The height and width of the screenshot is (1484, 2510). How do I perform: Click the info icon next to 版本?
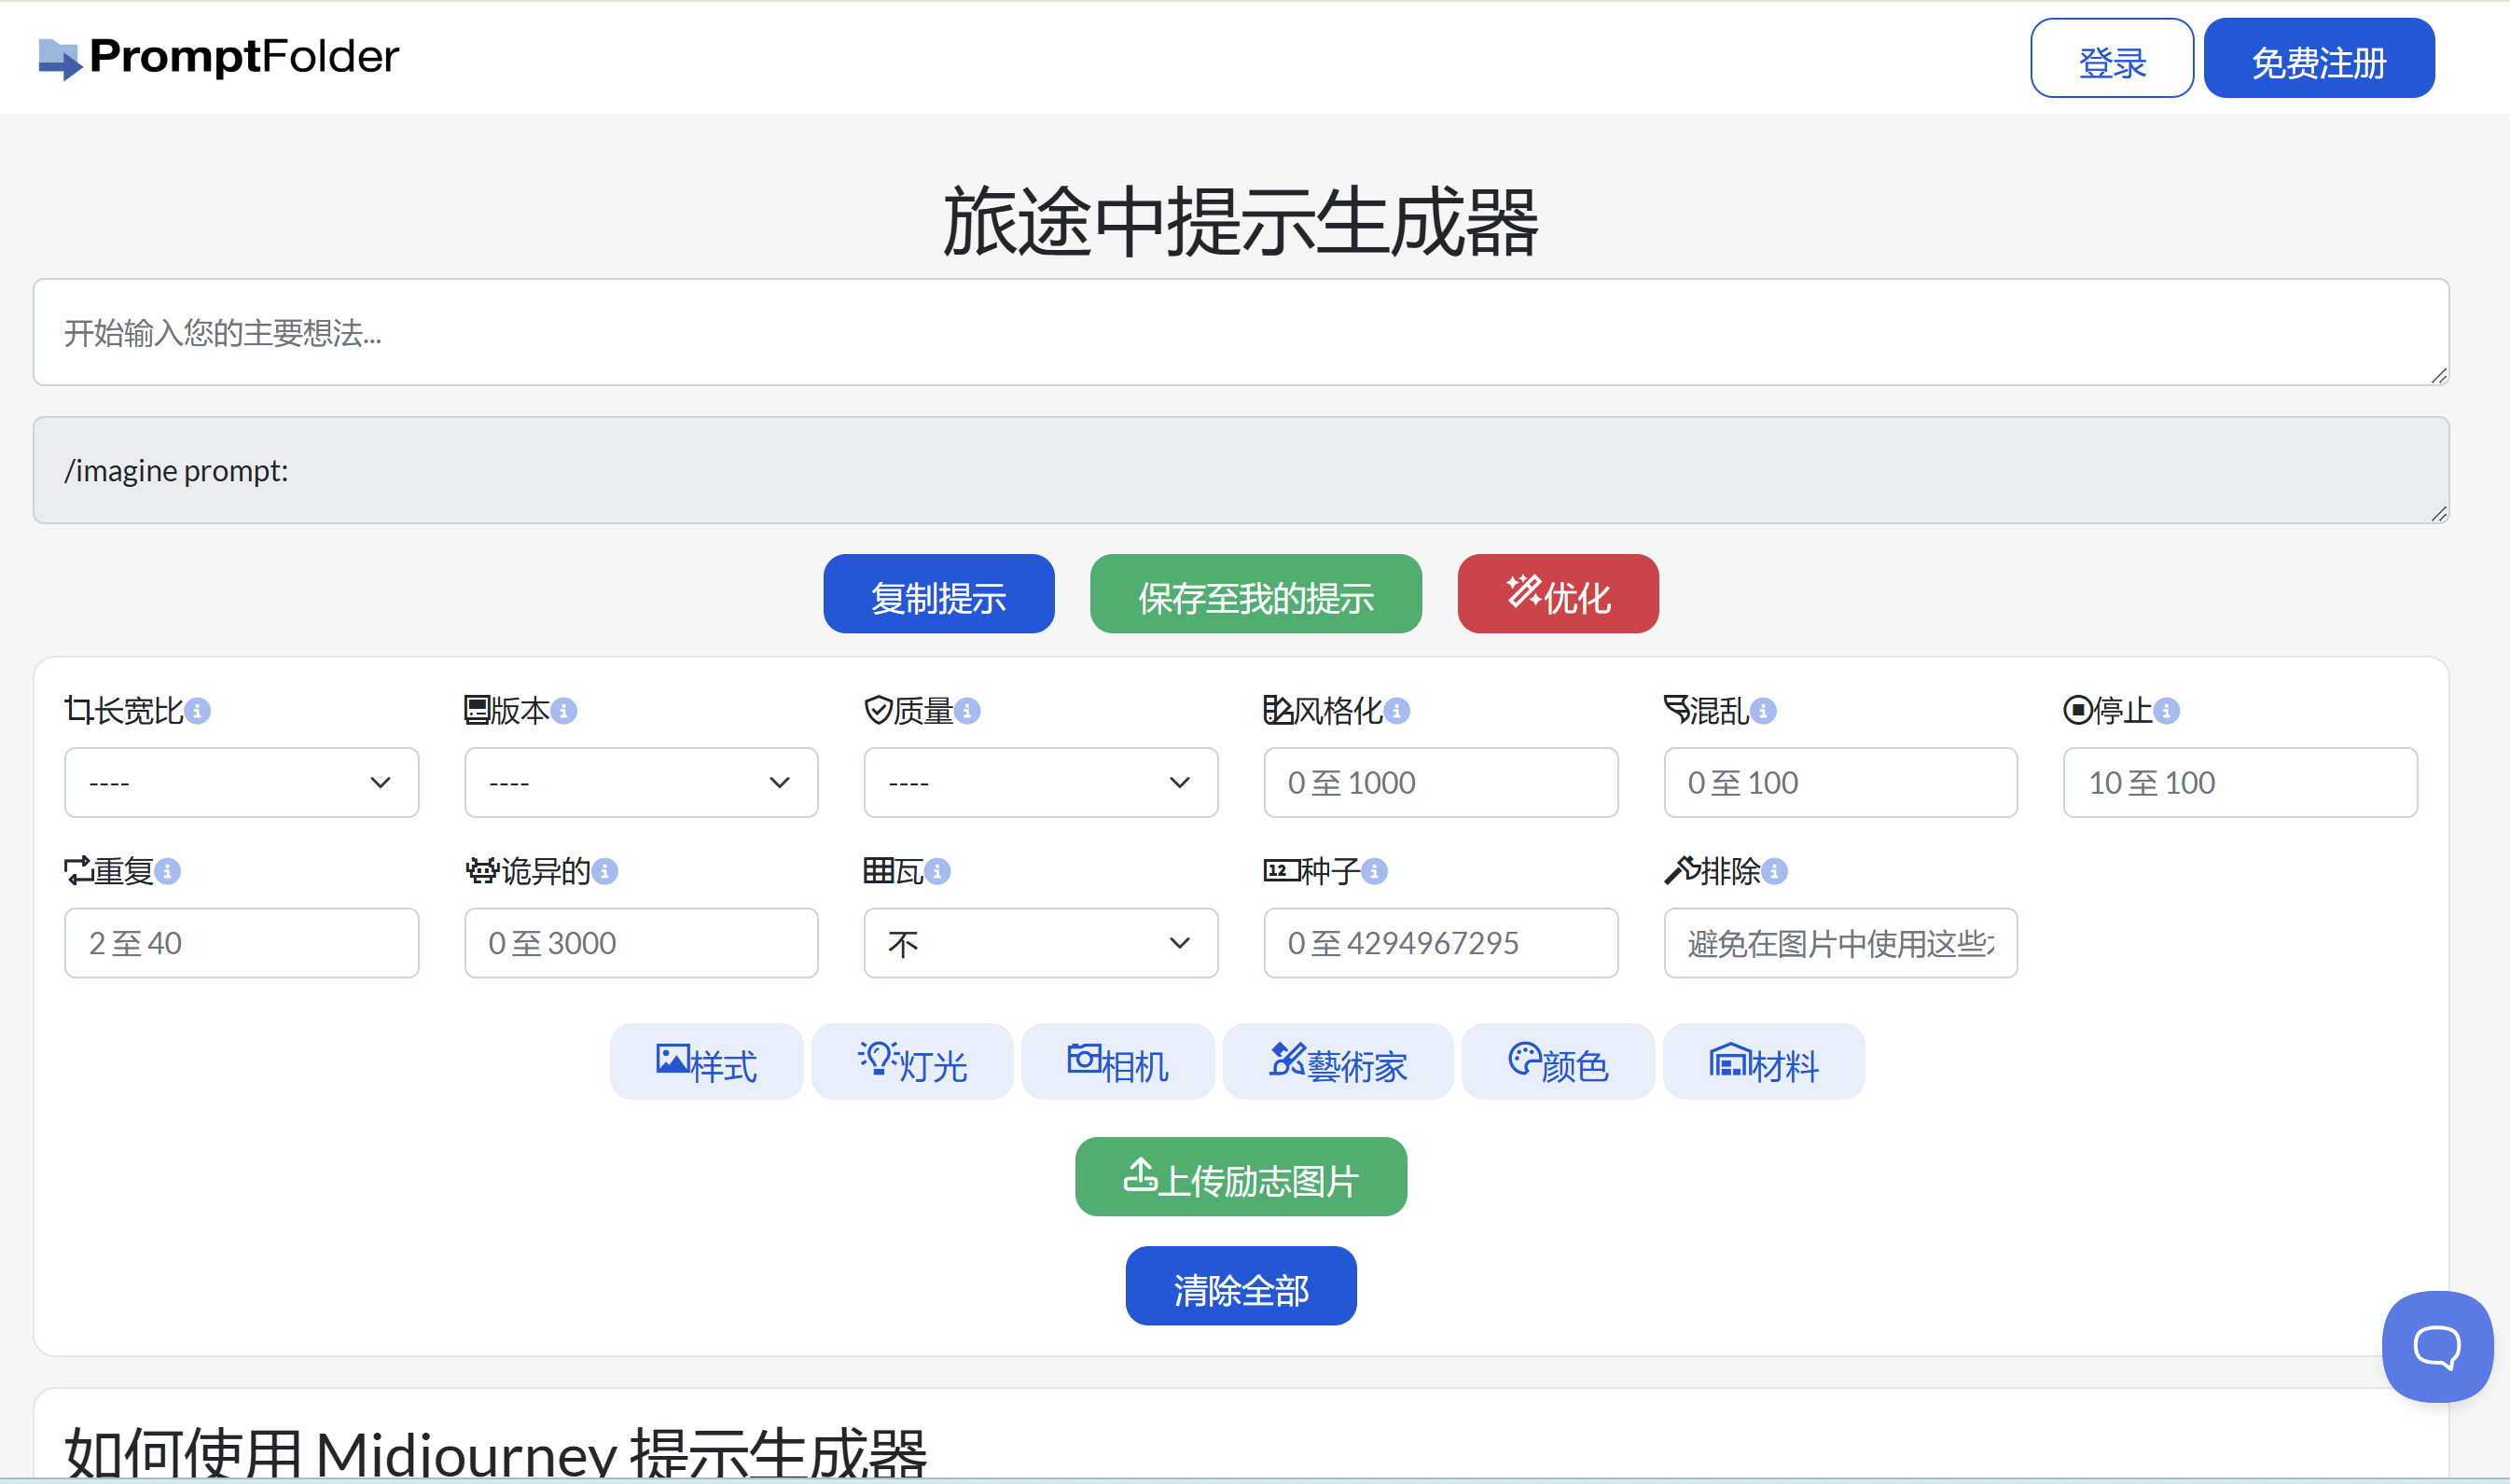click(564, 711)
